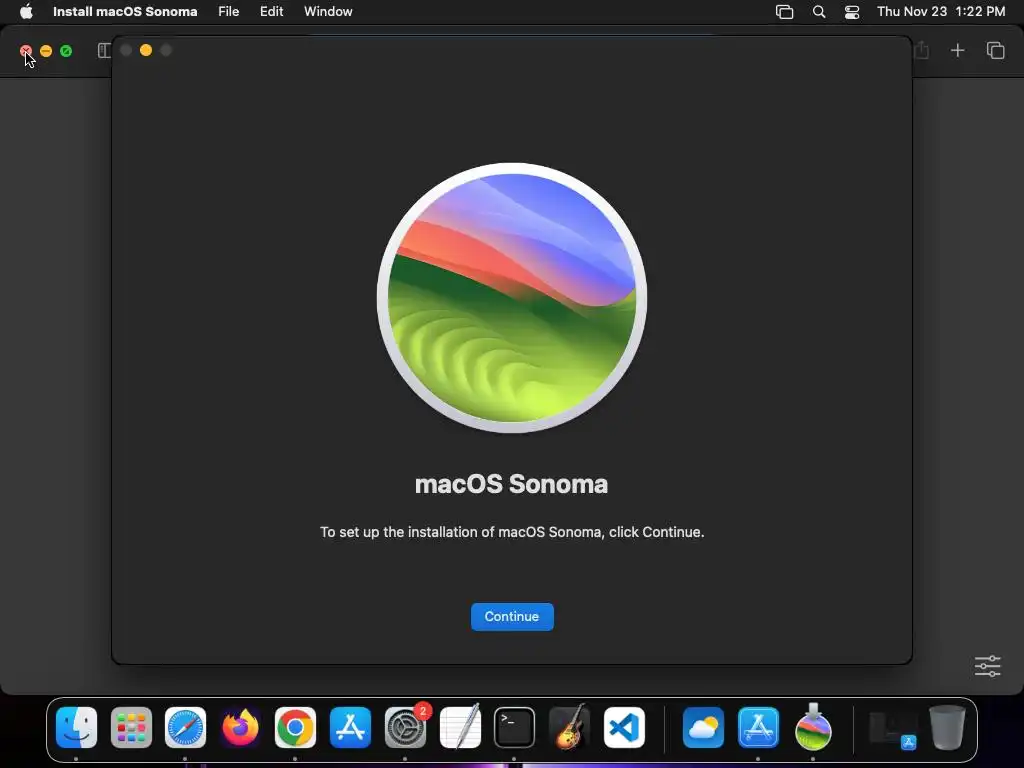
Task: Open the Window menu
Action: click(x=328, y=11)
